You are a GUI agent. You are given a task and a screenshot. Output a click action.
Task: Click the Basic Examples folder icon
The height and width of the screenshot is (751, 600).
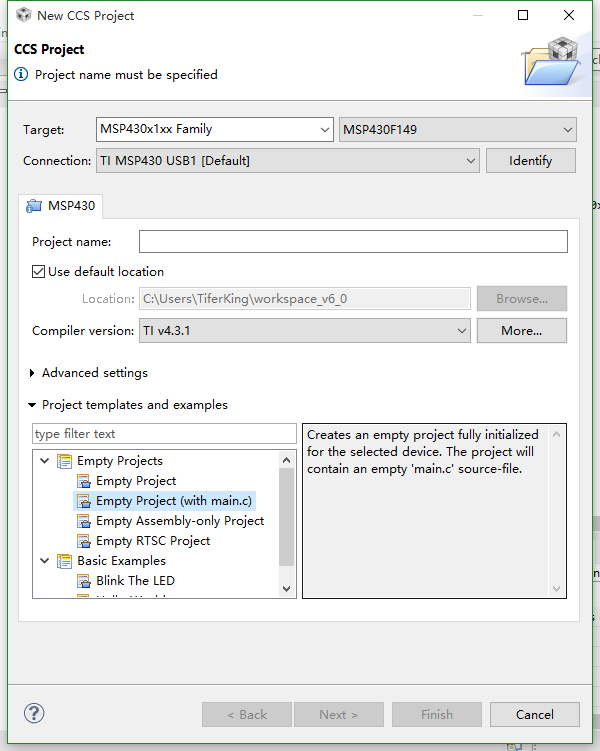pyautogui.click(x=65, y=561)
